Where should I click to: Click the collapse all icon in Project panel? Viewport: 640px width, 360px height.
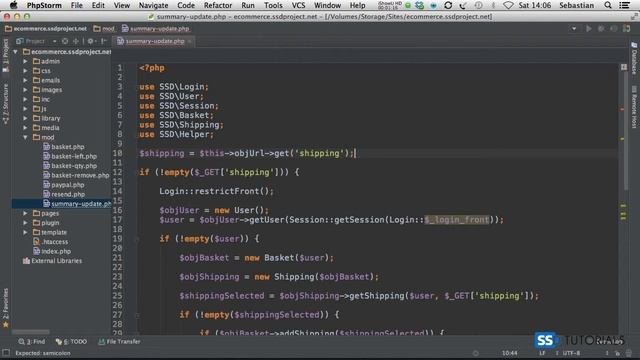click(x=76, y=41)
